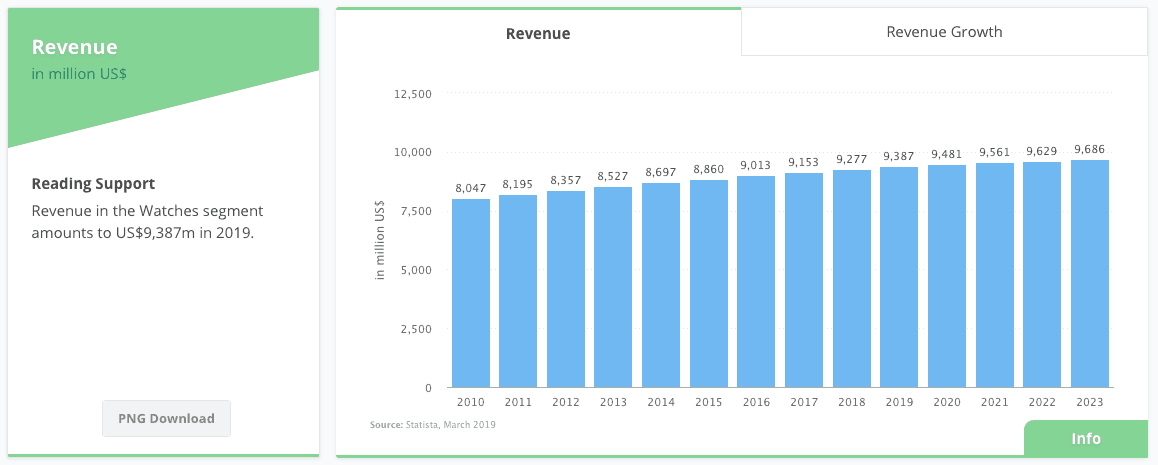This screenshot has height=465, width=1158.
Task: Click the 2014 bar showing 8,697
Action: (x=661, y=285)
